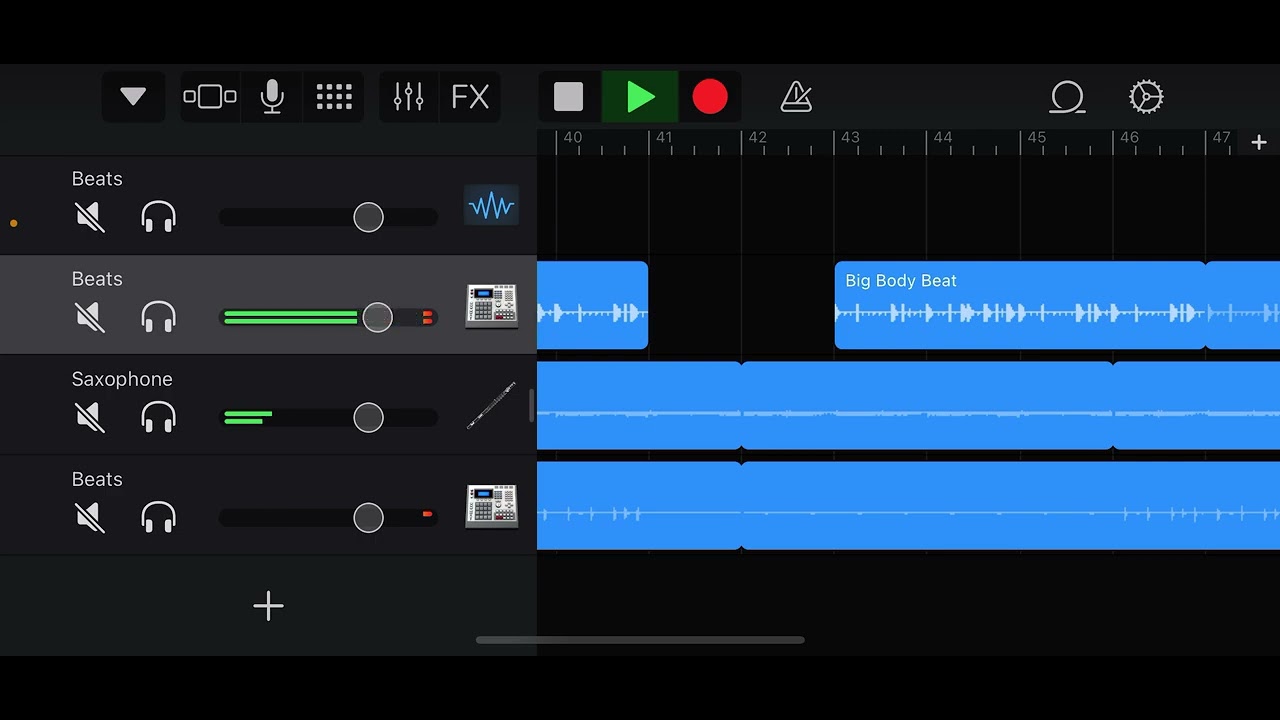Select the audio waveform instrument icon
Screen dimensions: 1280x720
(491, 206)
